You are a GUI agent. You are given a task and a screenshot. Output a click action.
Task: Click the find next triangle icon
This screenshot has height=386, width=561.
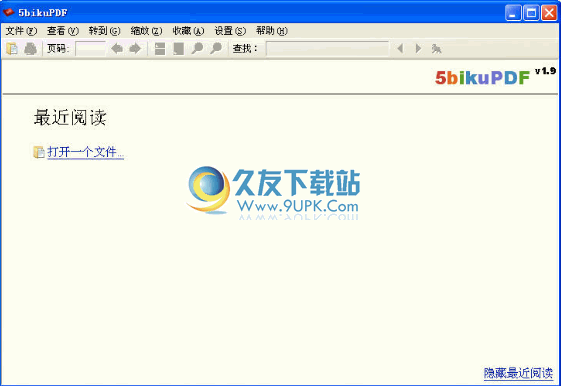point(418,48)
